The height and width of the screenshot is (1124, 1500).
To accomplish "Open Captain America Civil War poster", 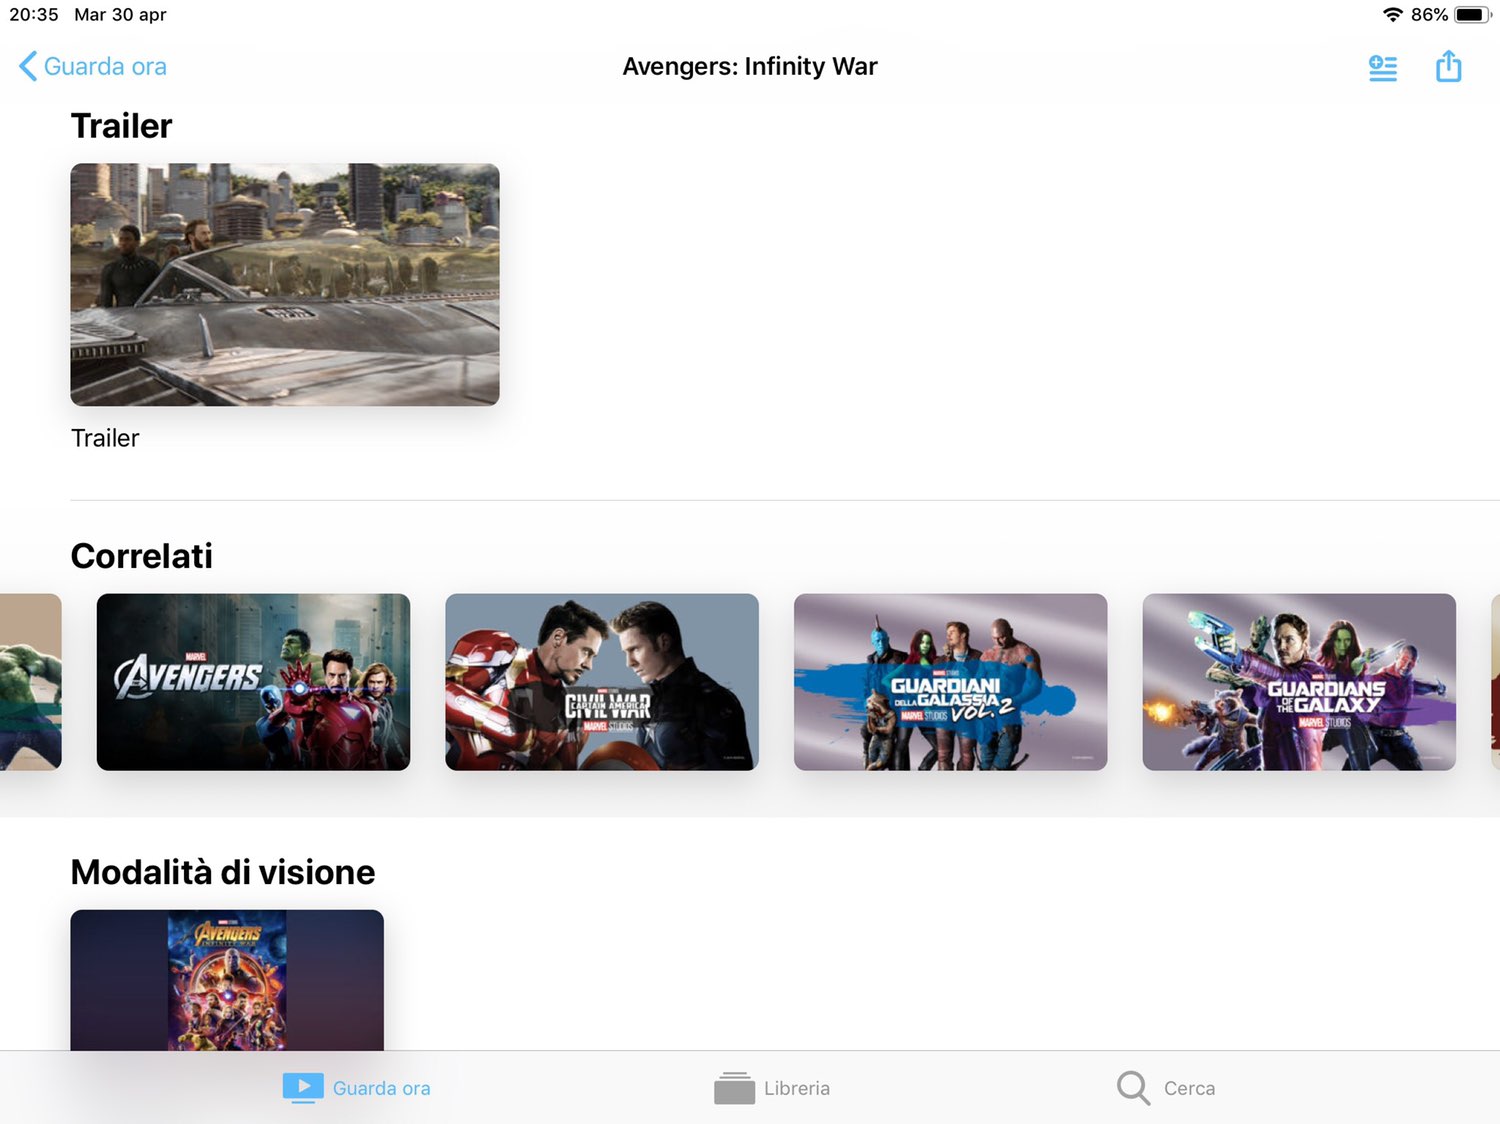I will click(x=602, y=682).
